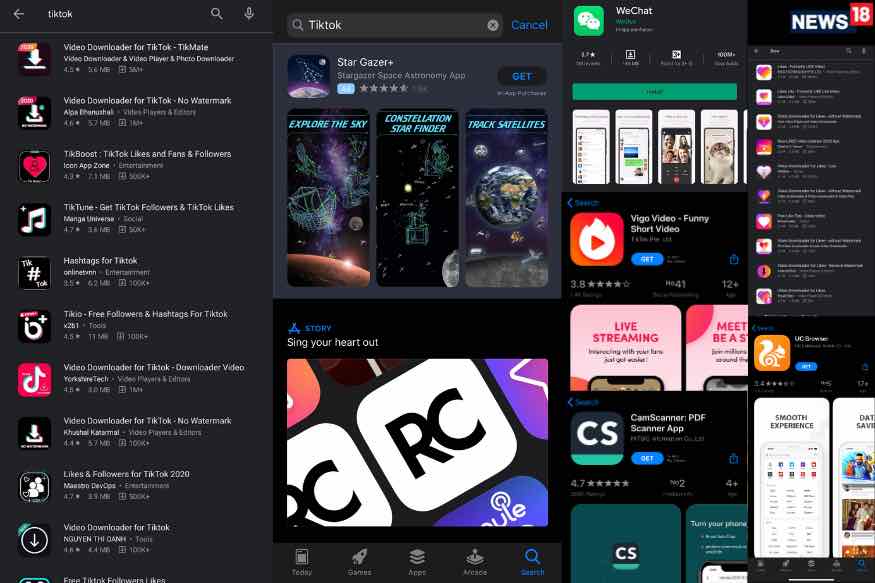This screenshot has height=583, width=875.
Task: Tap the Vigo Video app icon
Action: click(x=597, y=239)
